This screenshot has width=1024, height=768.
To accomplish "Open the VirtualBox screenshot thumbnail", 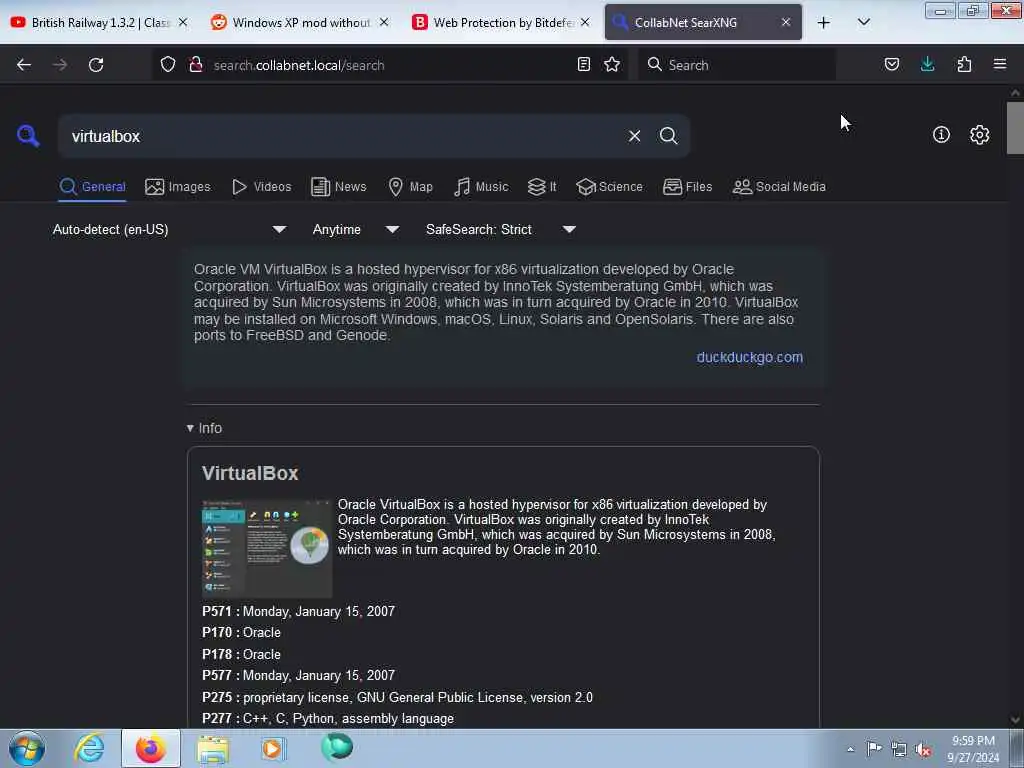I will point(266,549).
